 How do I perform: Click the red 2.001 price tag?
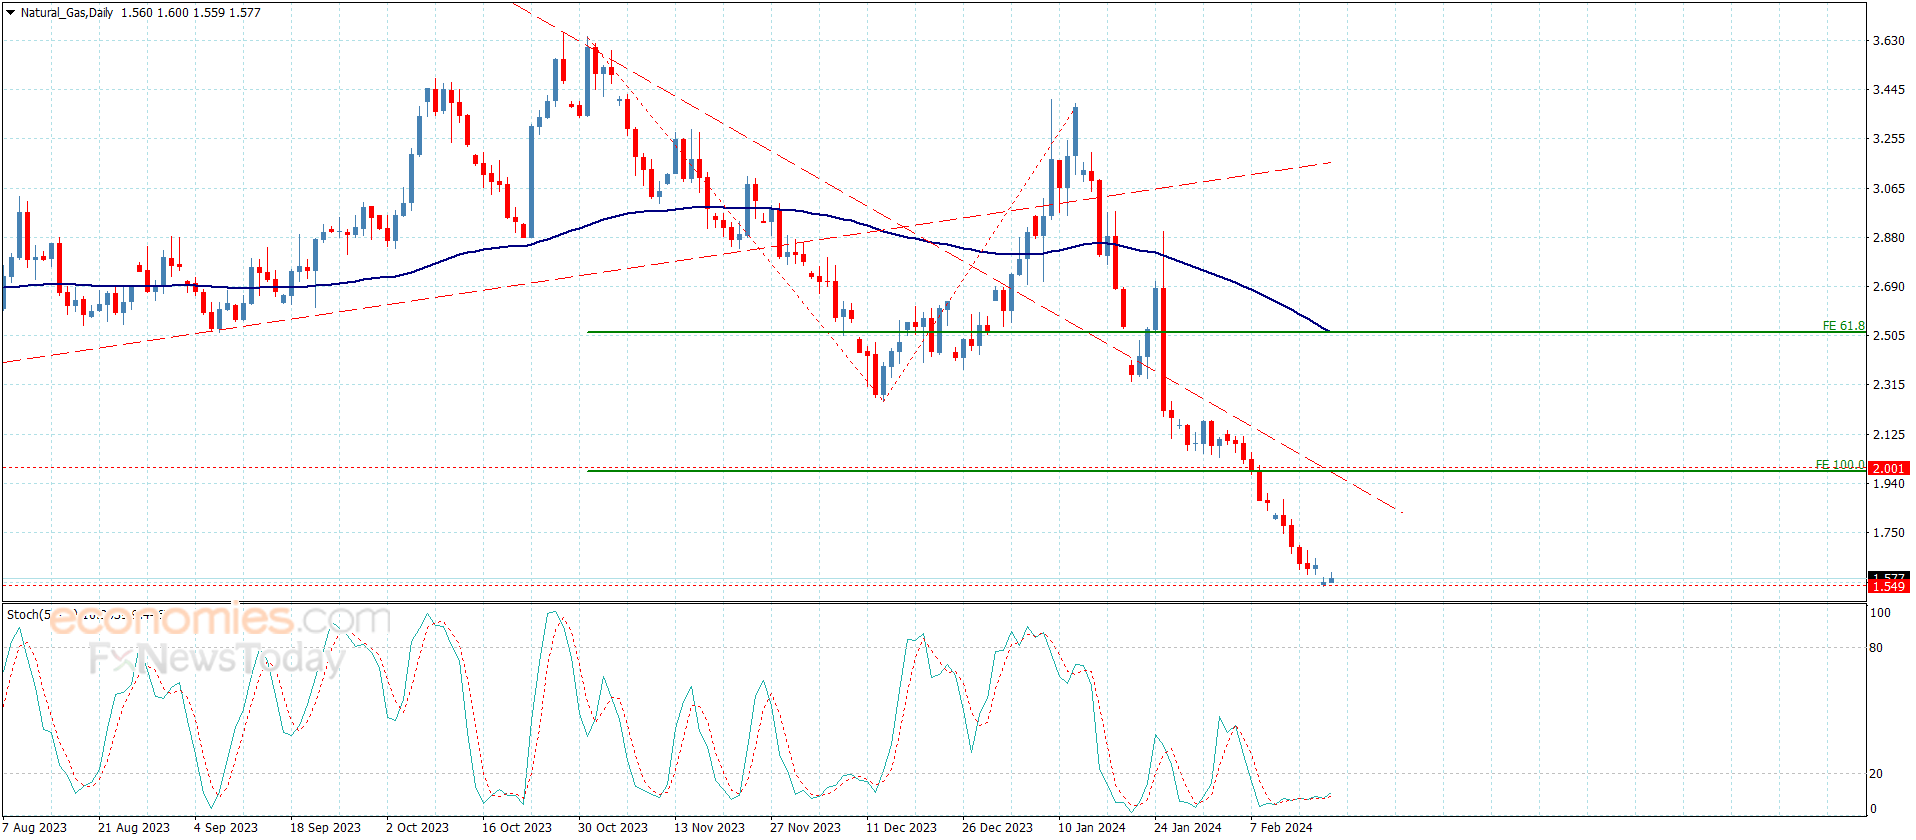[x=1888, y=468]
